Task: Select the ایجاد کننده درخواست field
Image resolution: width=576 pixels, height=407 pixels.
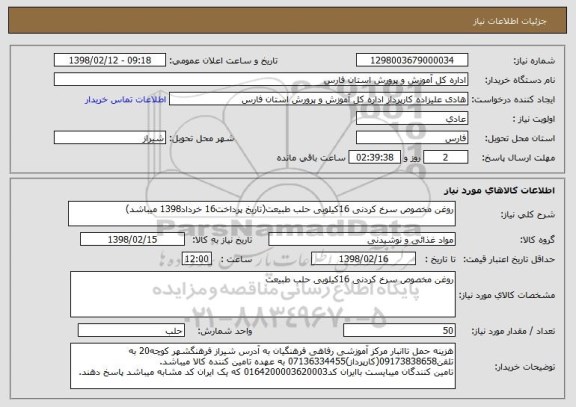Action: [318, 99]
